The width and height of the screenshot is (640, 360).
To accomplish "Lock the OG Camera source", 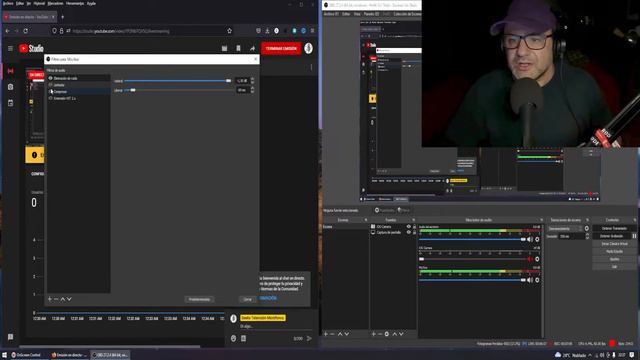I will (x=414, y=227).
